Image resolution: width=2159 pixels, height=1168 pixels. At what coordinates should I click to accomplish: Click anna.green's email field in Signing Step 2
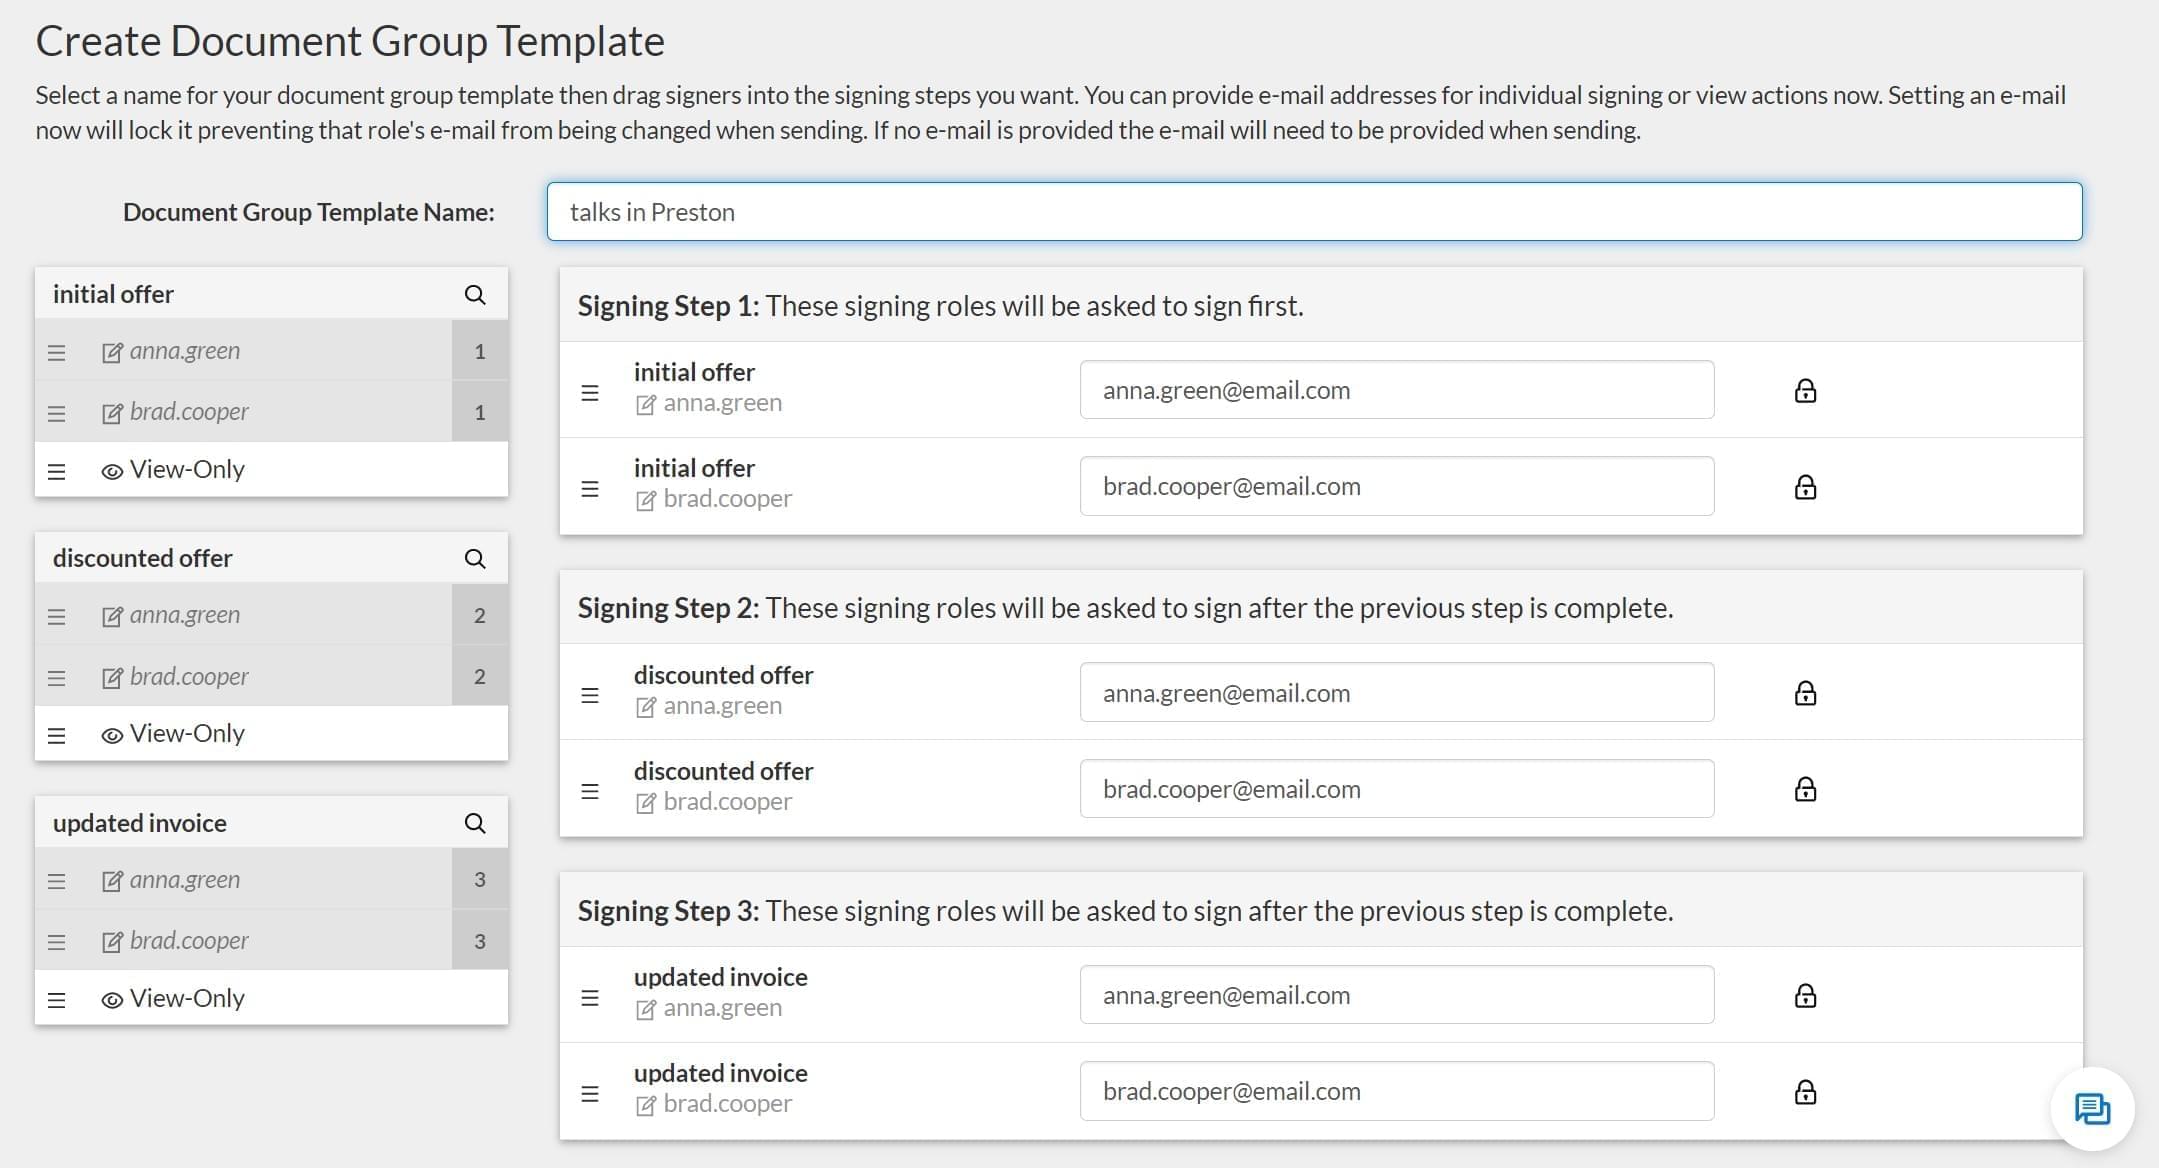(x=1396, y=692)
